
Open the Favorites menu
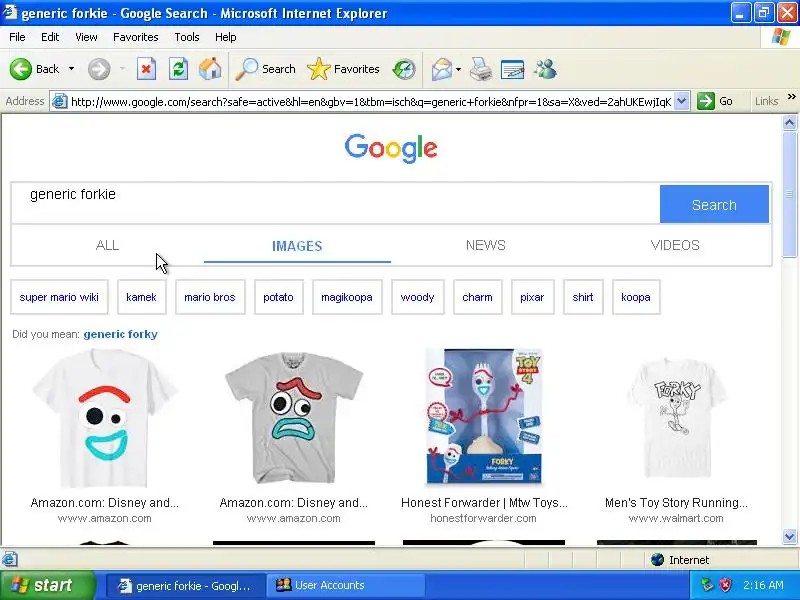(136, 37)
